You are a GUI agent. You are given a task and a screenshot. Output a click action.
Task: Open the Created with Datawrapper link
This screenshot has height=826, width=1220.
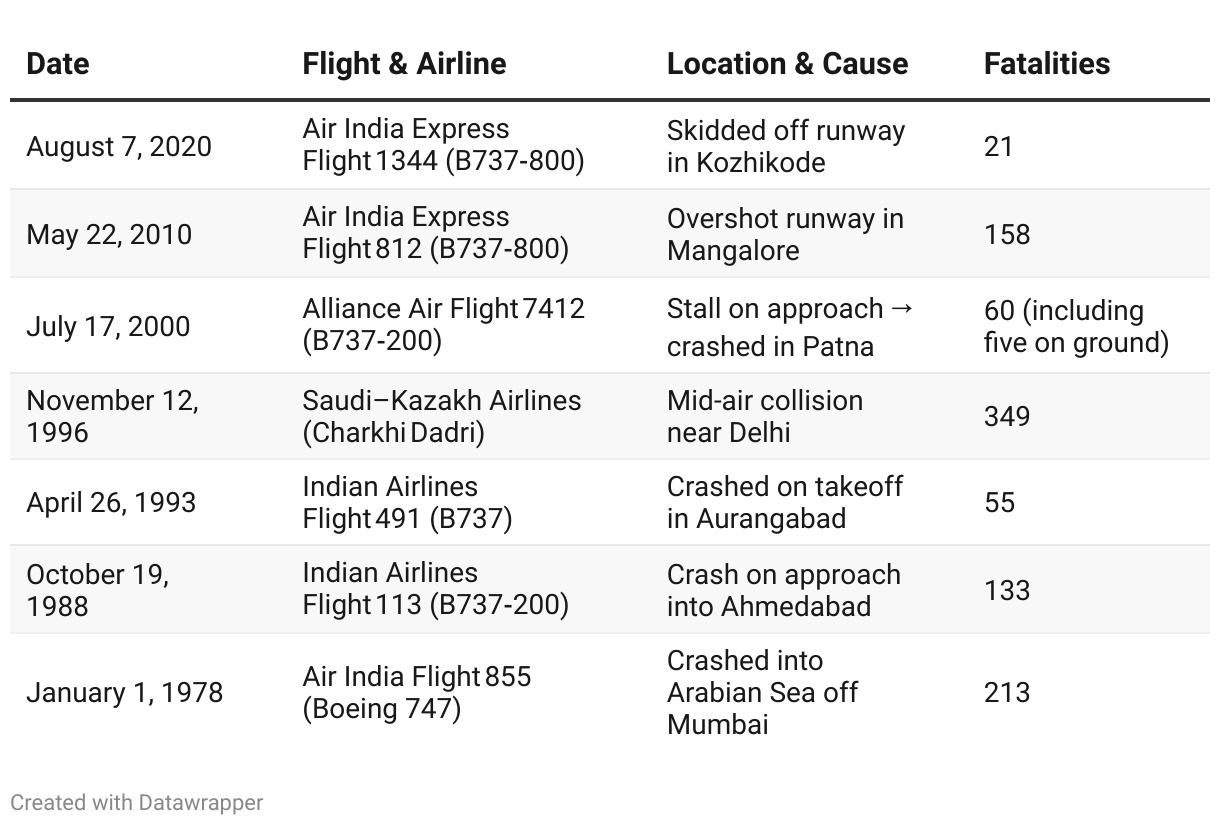[137, 802]
